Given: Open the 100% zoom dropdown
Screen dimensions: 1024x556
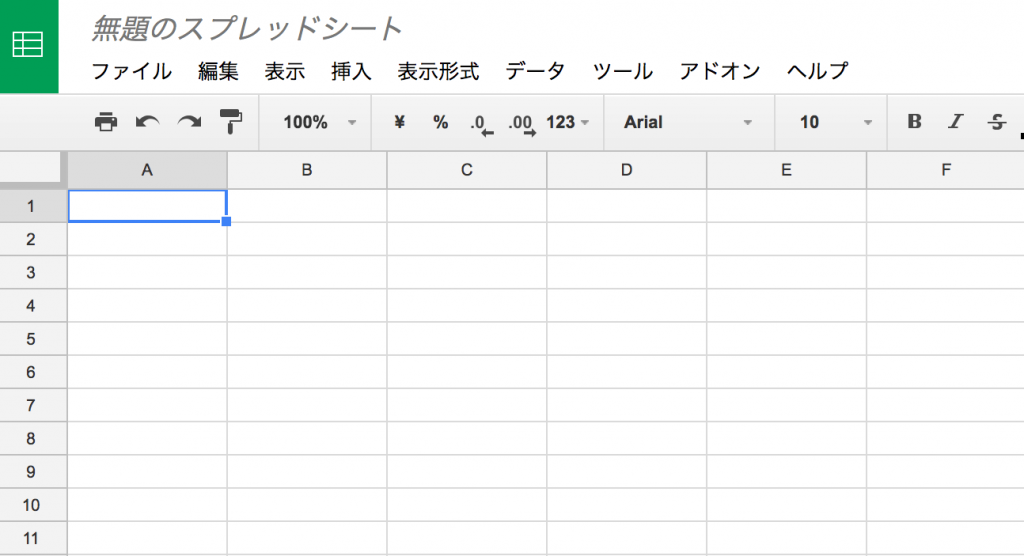Looking at the screenshot, I should 319,122.
